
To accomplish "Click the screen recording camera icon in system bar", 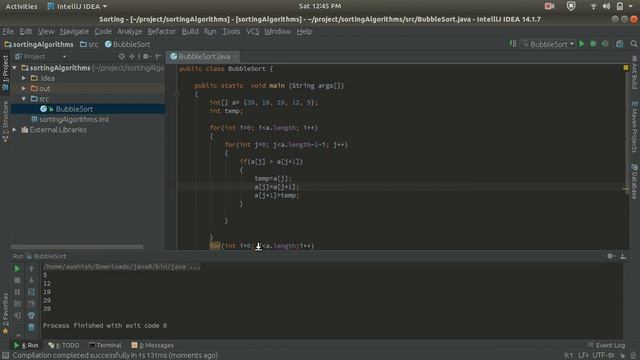I will click(549, 6).
